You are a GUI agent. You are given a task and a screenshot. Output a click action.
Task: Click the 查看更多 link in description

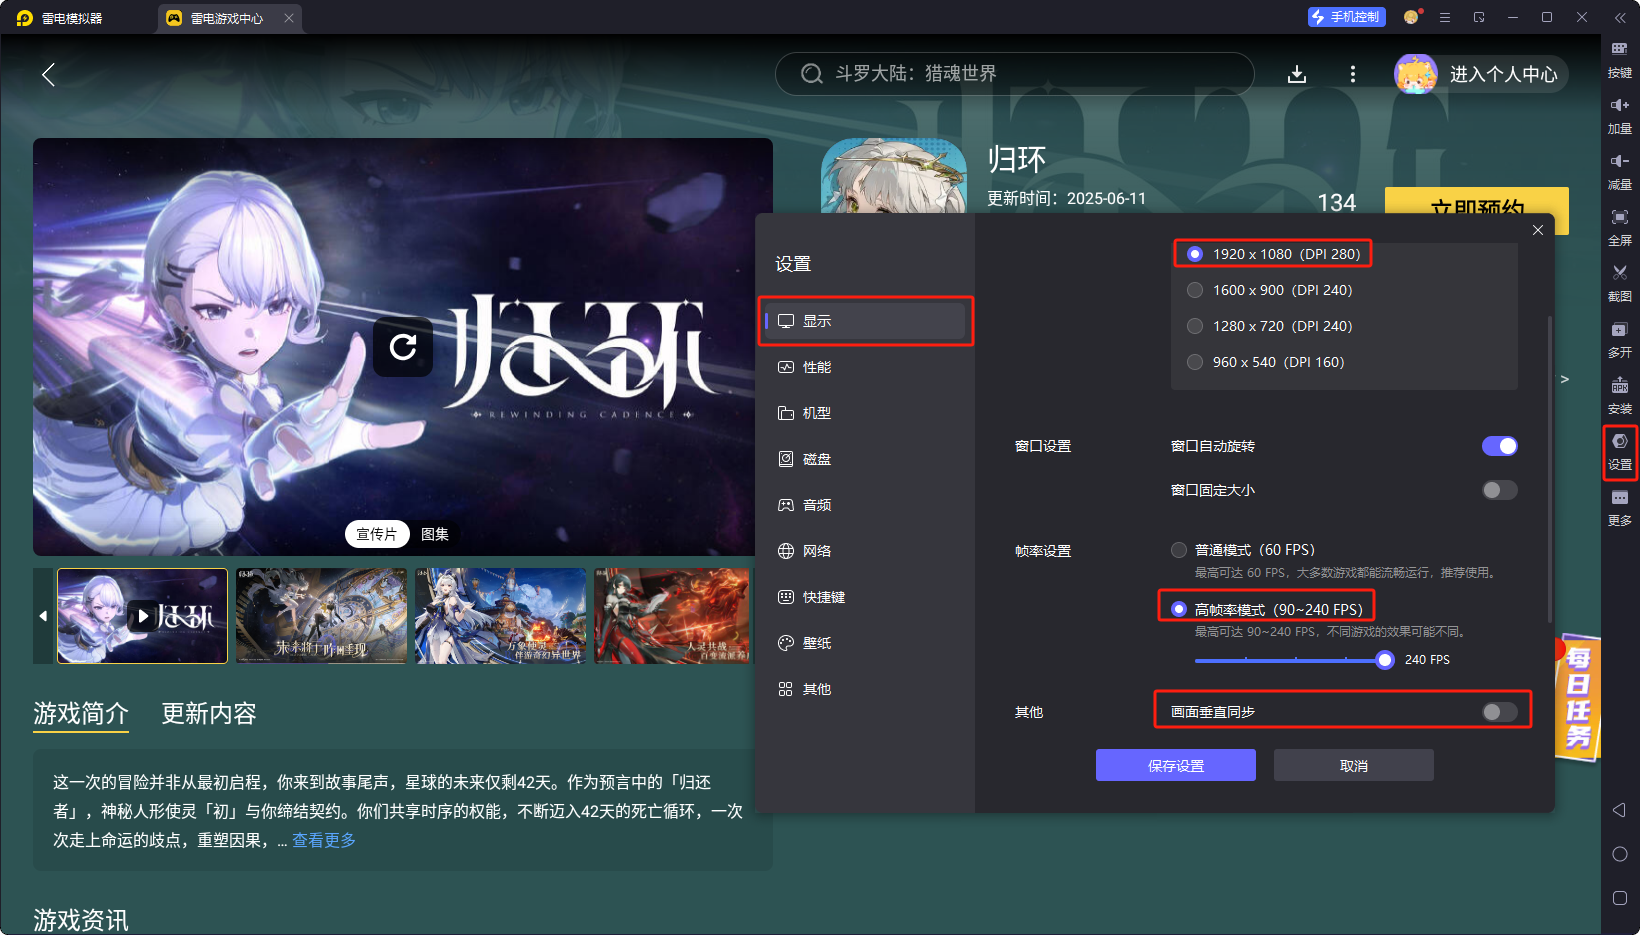coord(324,840)
